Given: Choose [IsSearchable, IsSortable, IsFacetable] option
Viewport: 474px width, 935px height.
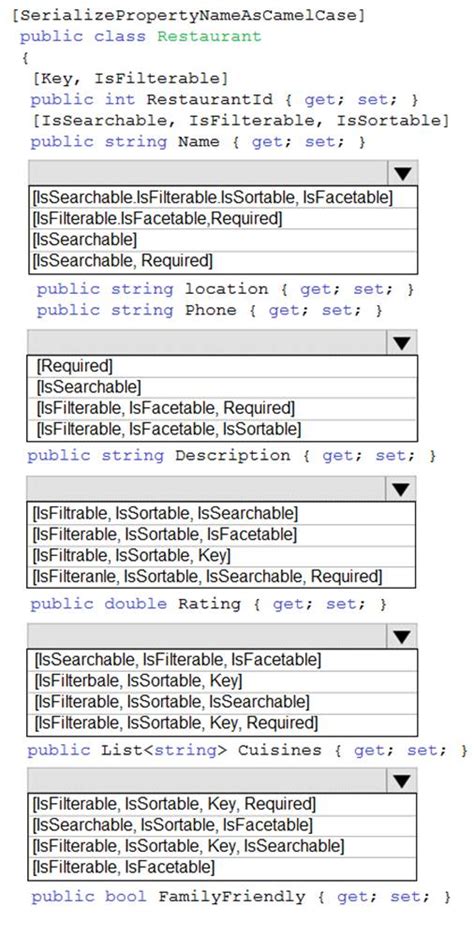Looking at the screenshot, I should coord(222,825).
